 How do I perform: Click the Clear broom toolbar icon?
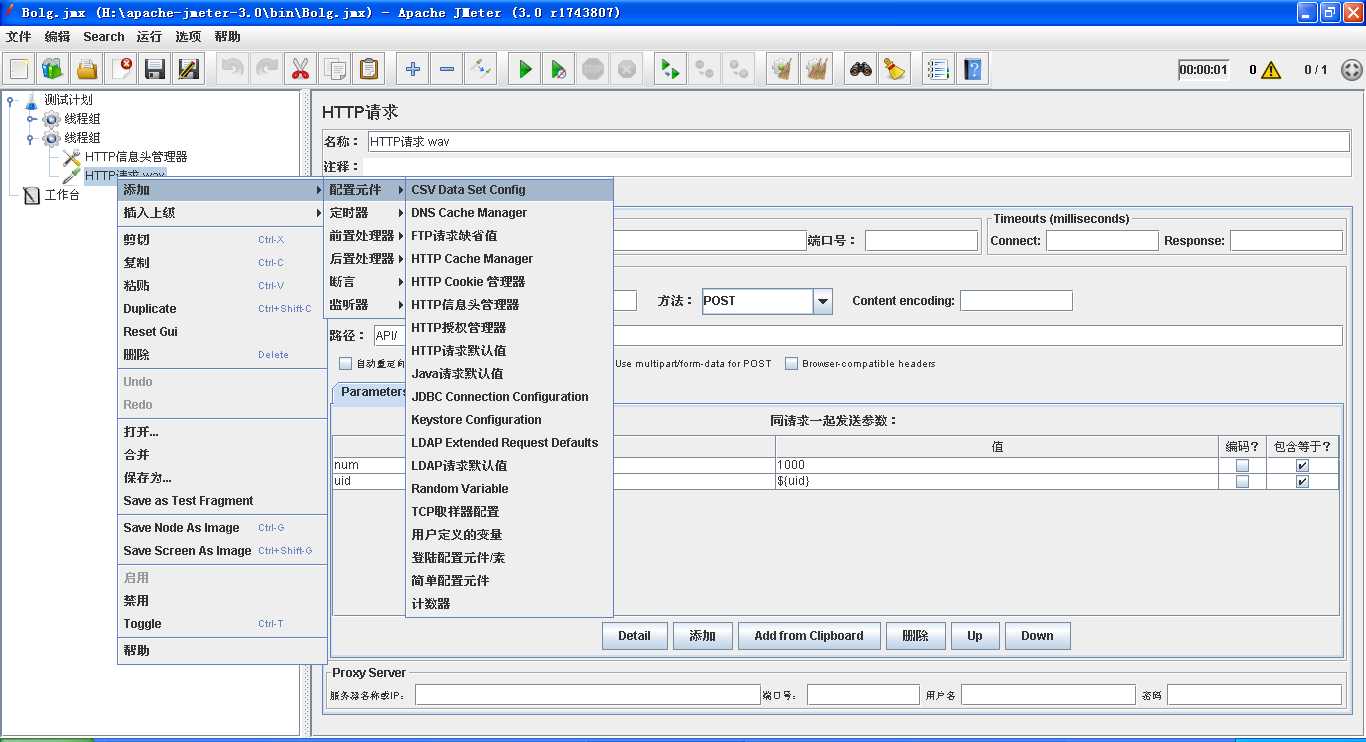click(783, 69)
